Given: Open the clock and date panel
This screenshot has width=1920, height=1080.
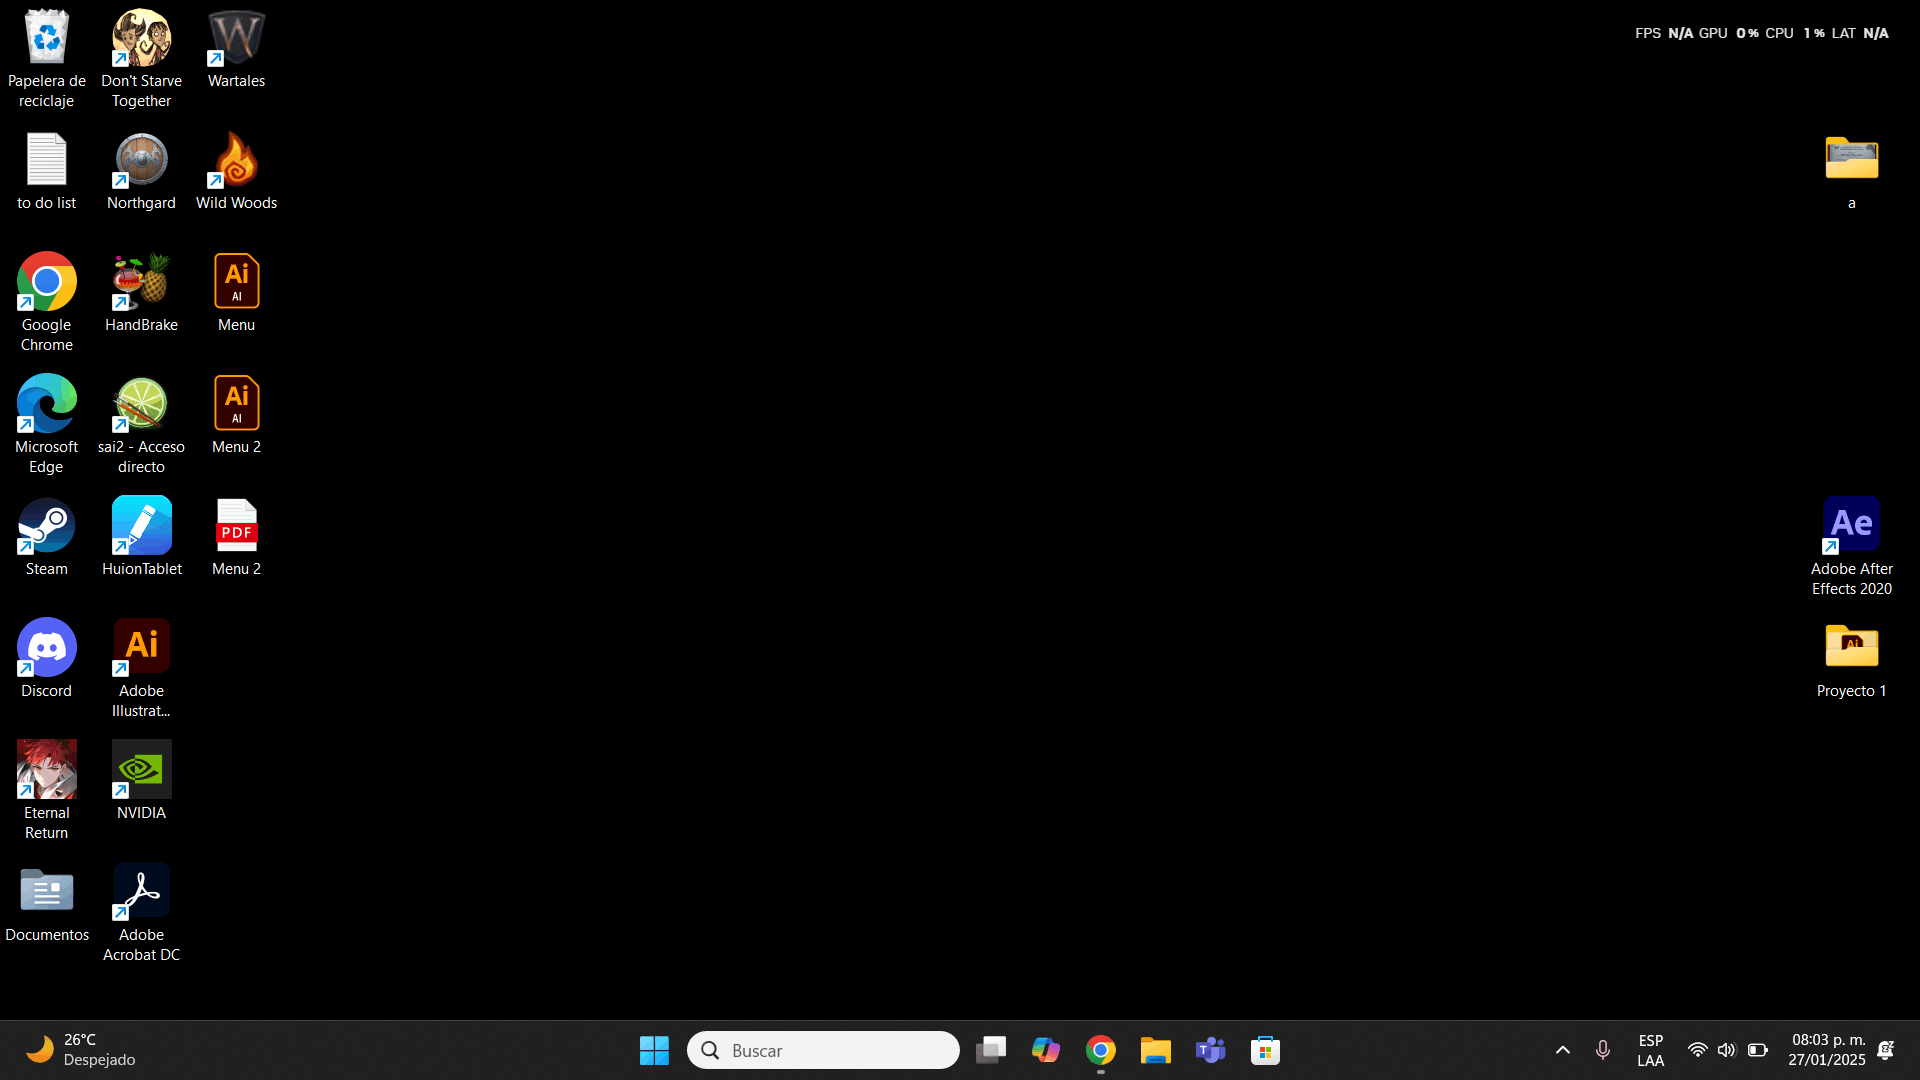Looking at the screenshot, I should point(1827,1050).
